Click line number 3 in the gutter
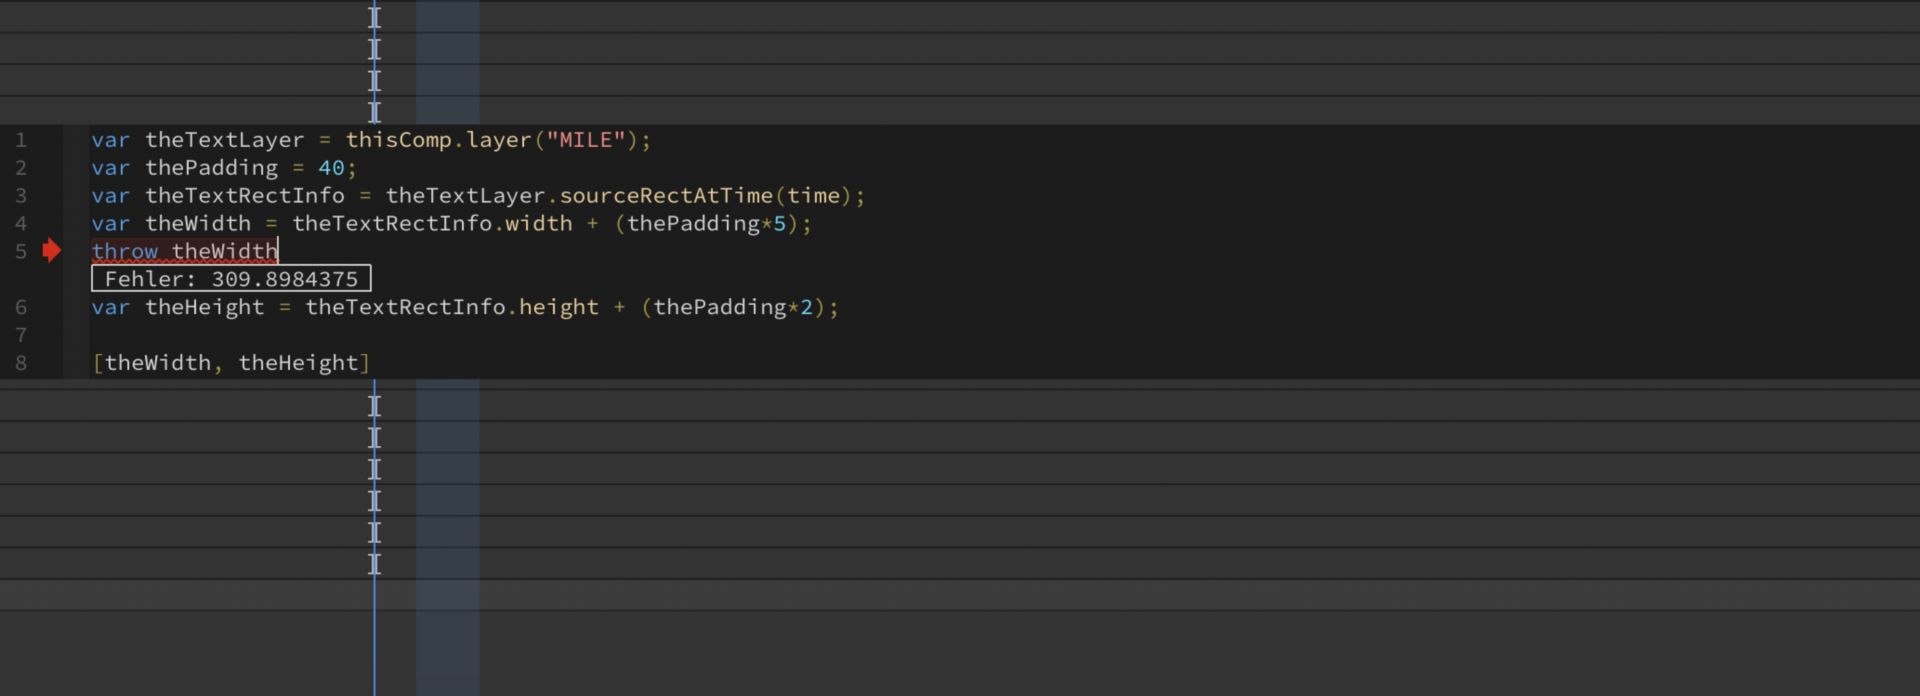Image resolution: width=1920 pixels, height=696 pixels. coord(21,196)
